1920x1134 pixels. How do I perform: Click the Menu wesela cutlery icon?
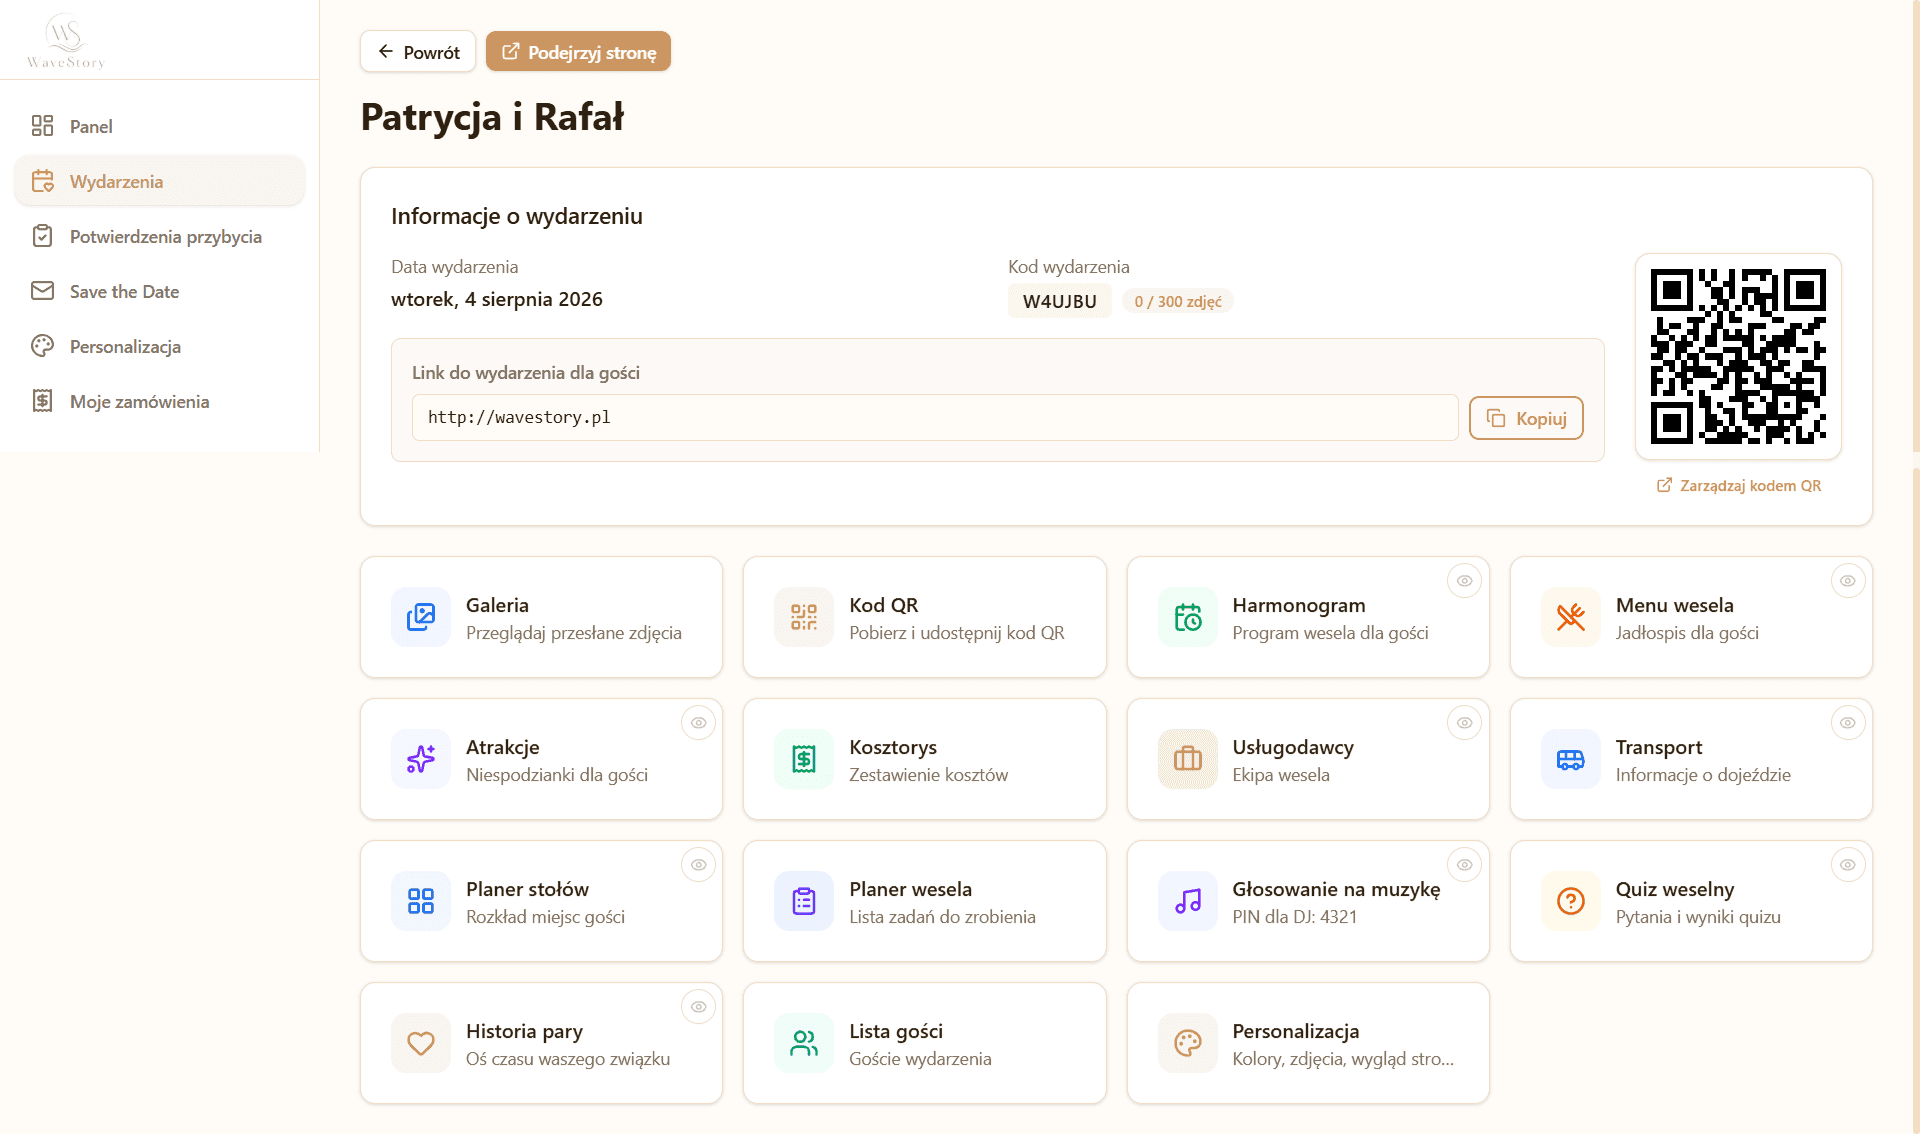1571,617
